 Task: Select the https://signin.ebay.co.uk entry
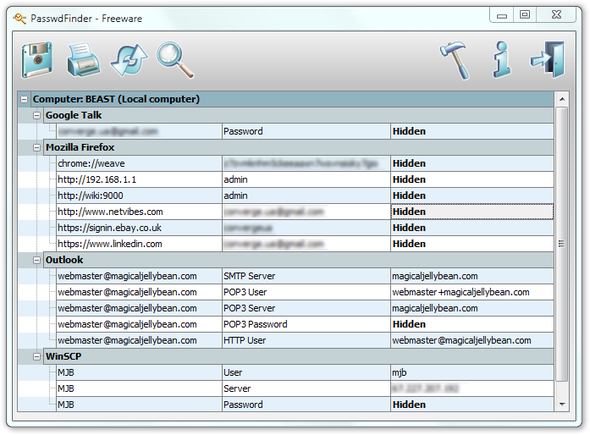[139, 228]
